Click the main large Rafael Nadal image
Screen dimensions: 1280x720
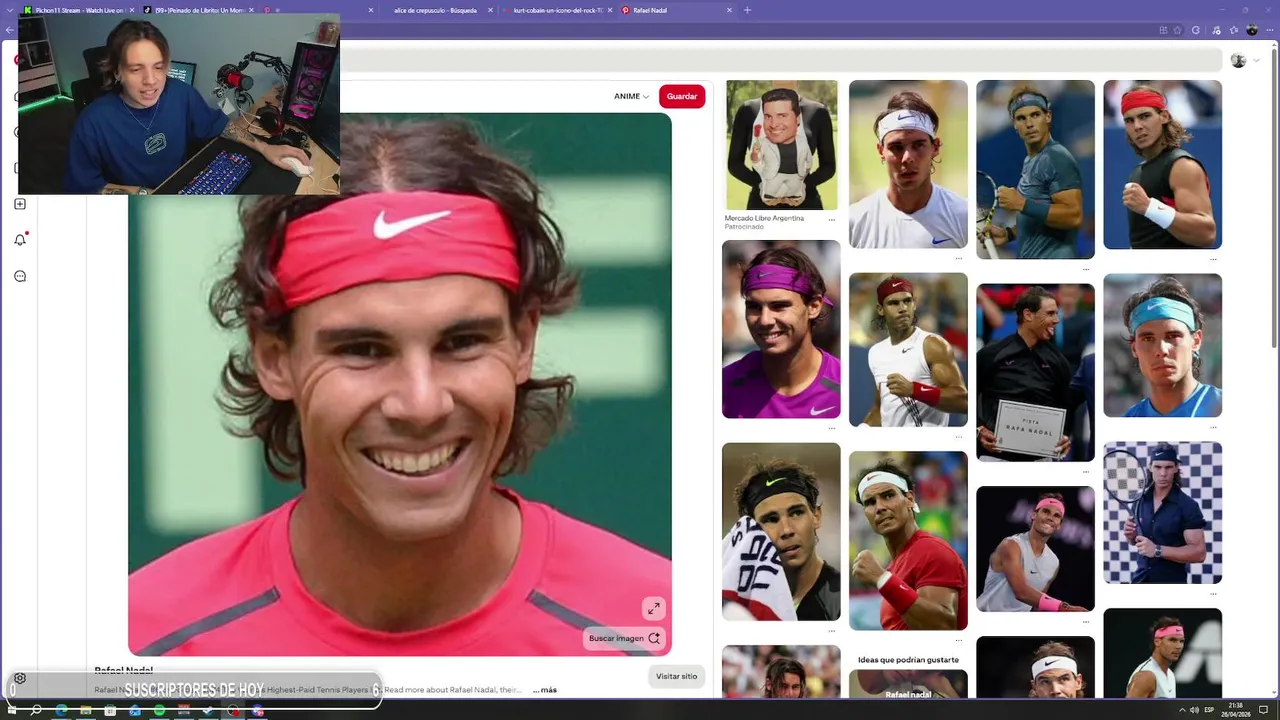click(400, 384)
